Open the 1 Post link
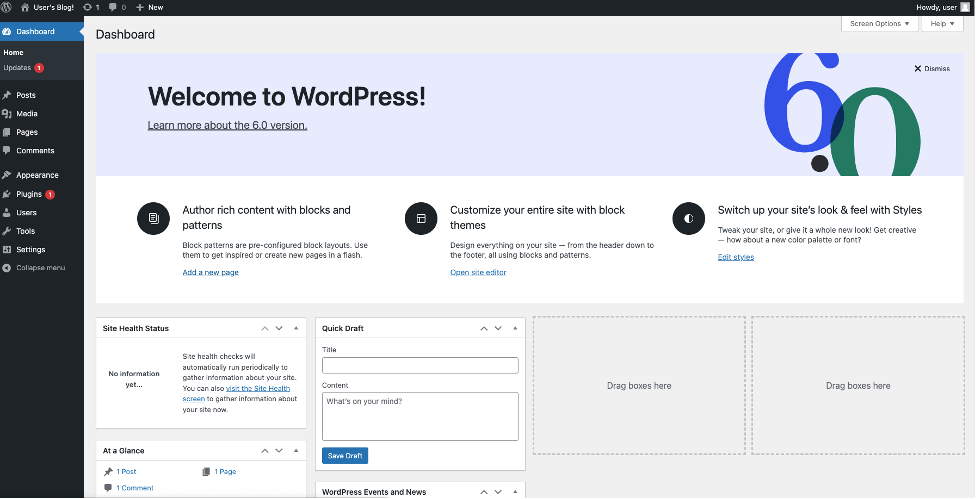 click(x=126, y=472)
